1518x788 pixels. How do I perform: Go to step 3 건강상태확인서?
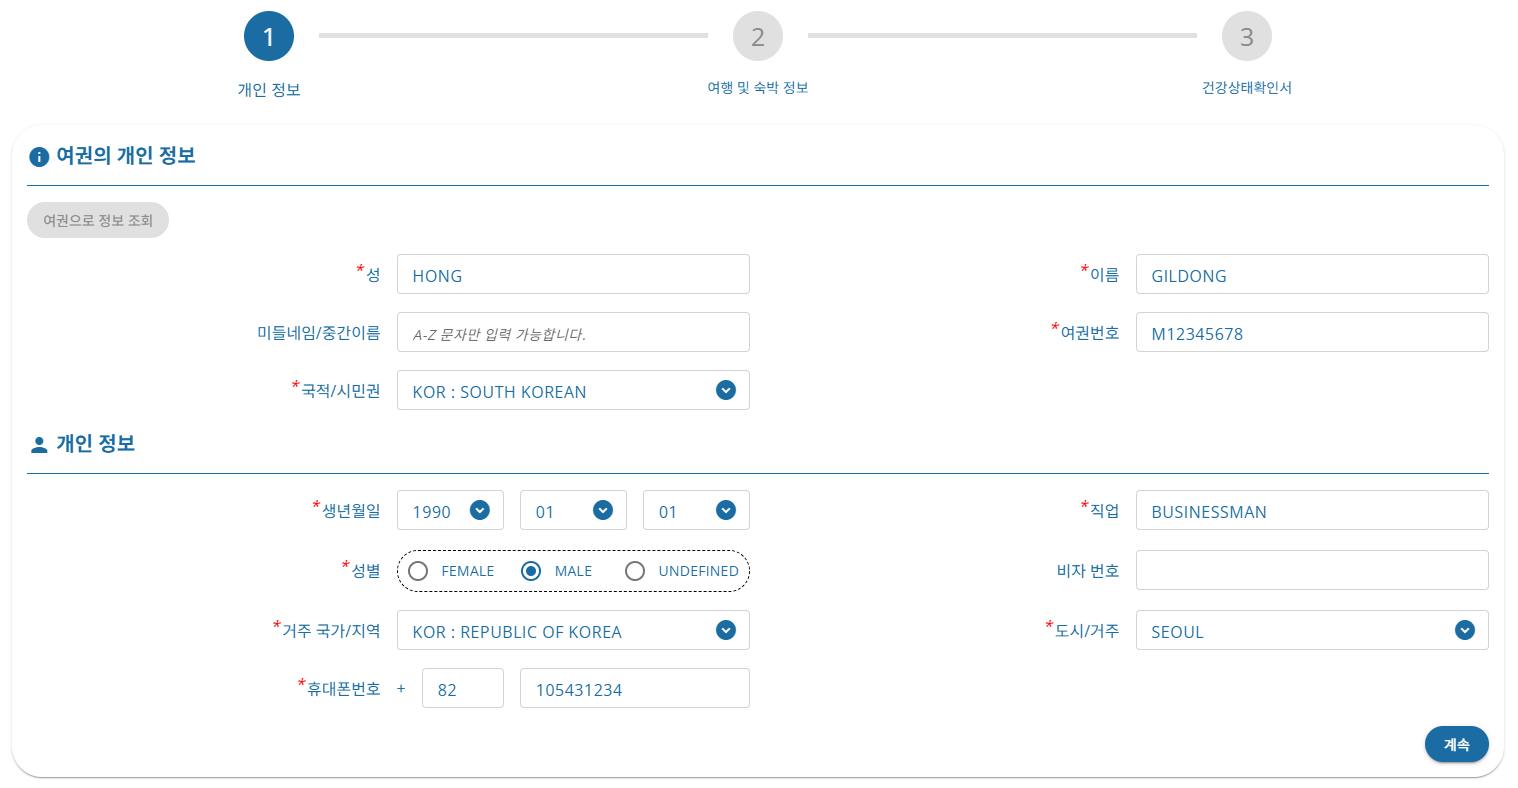(x=1246, y=37)
